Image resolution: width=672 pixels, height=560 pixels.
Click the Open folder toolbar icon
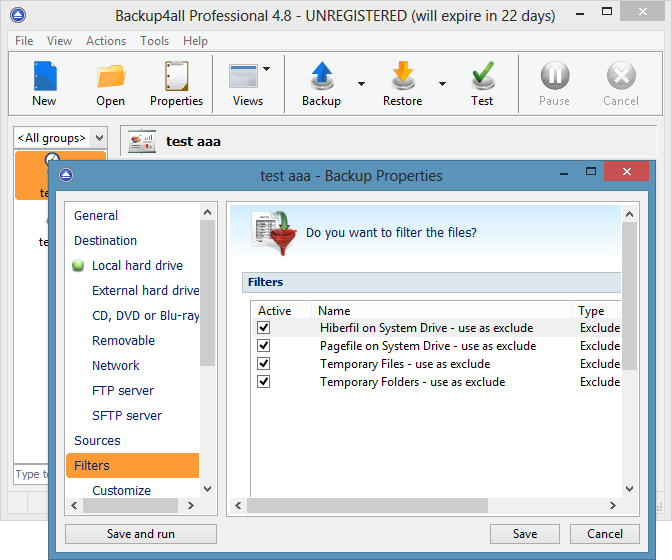[x=111, y=76]
